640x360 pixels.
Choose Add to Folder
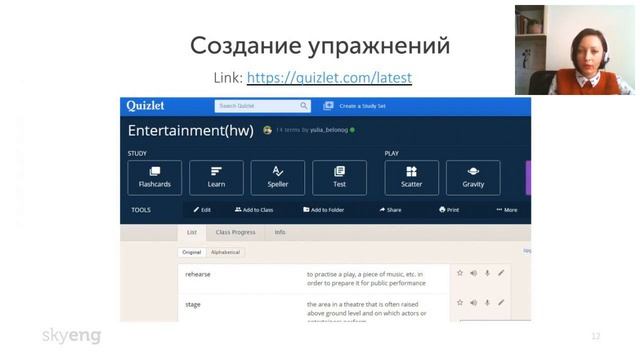(x=323, y=210)
